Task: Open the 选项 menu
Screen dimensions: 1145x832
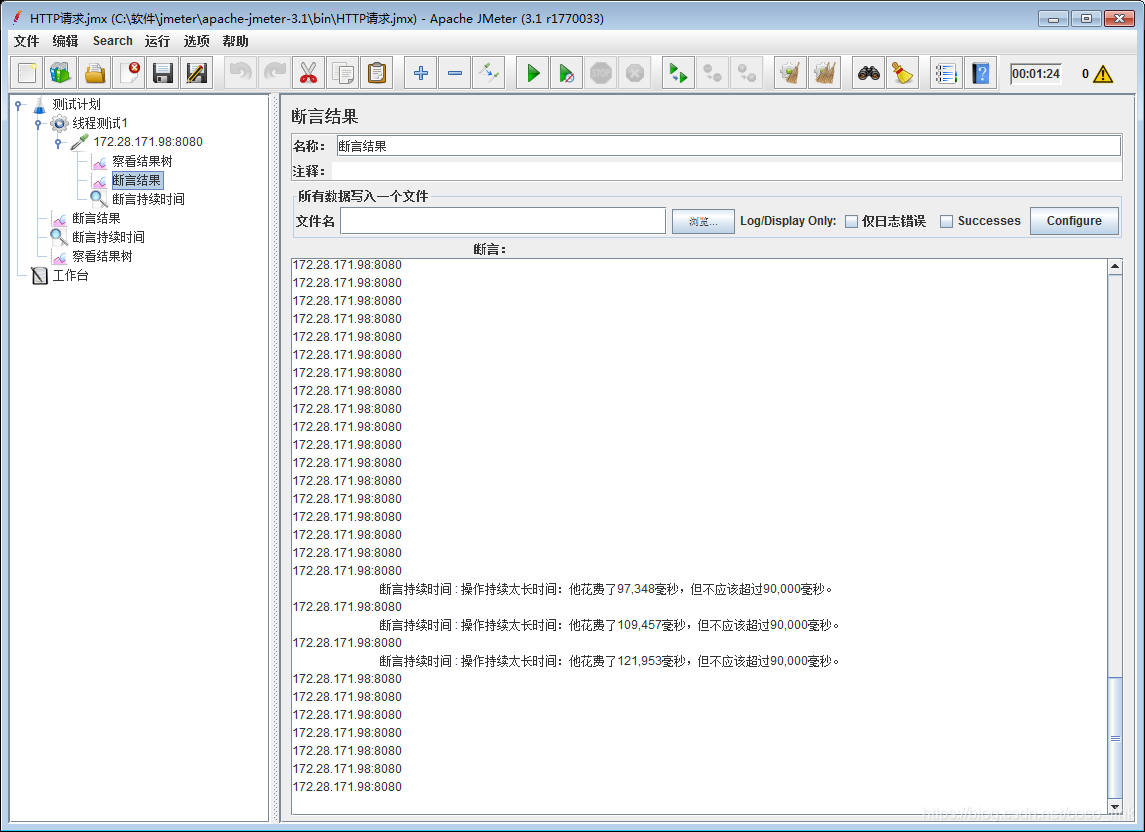Action: [196, 41]
